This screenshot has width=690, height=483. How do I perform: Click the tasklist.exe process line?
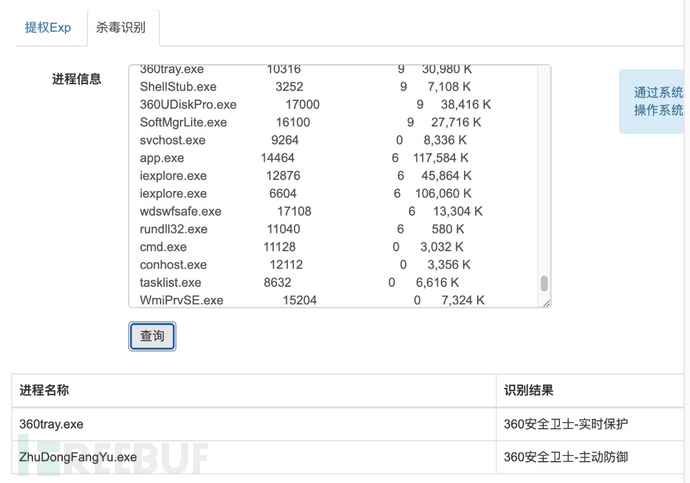pyautogui.click(x=299, y=282)
